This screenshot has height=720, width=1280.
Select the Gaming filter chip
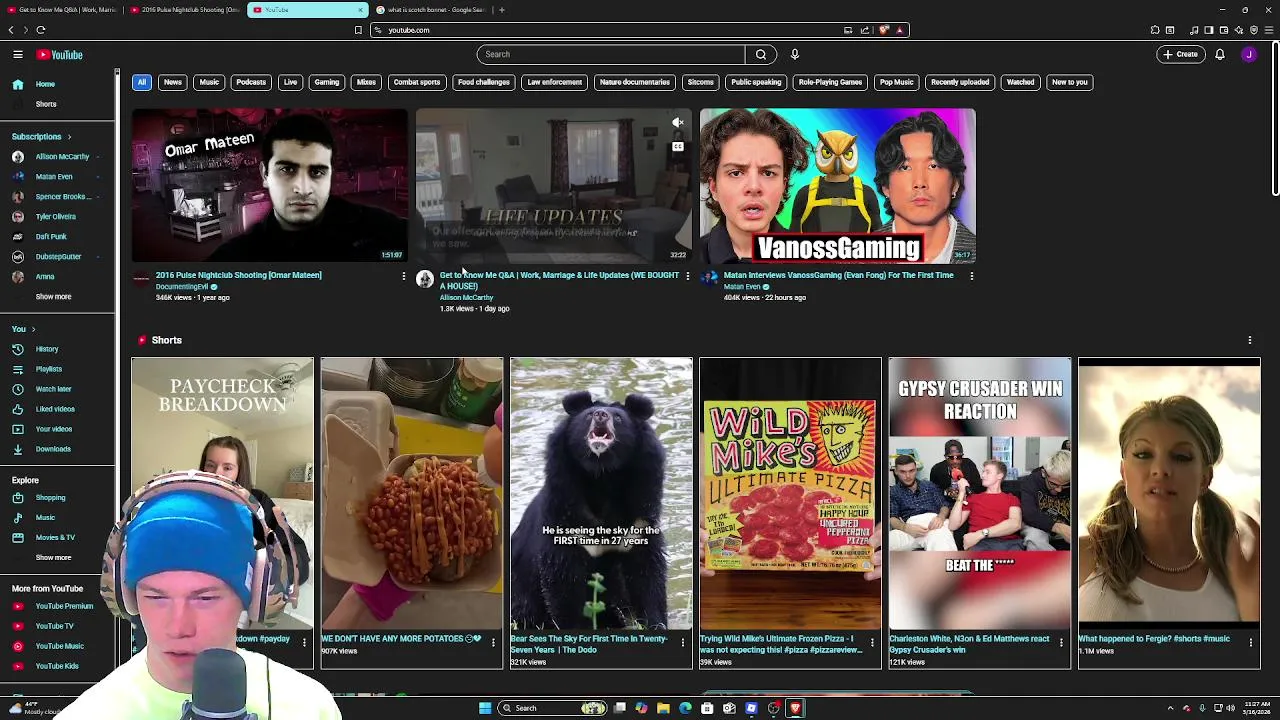(x=327, y=82)
